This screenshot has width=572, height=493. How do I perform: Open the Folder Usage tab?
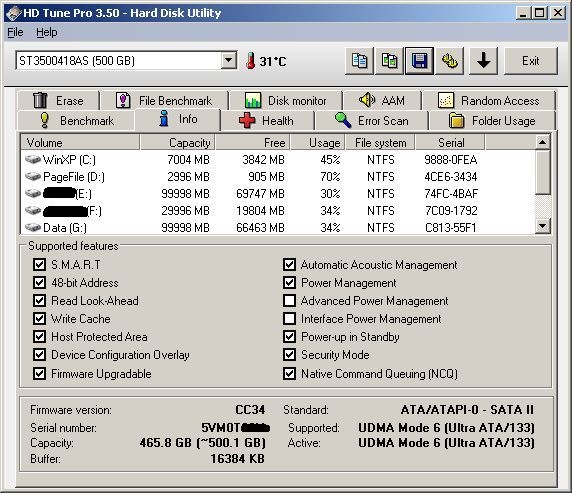tap(492, 120)
